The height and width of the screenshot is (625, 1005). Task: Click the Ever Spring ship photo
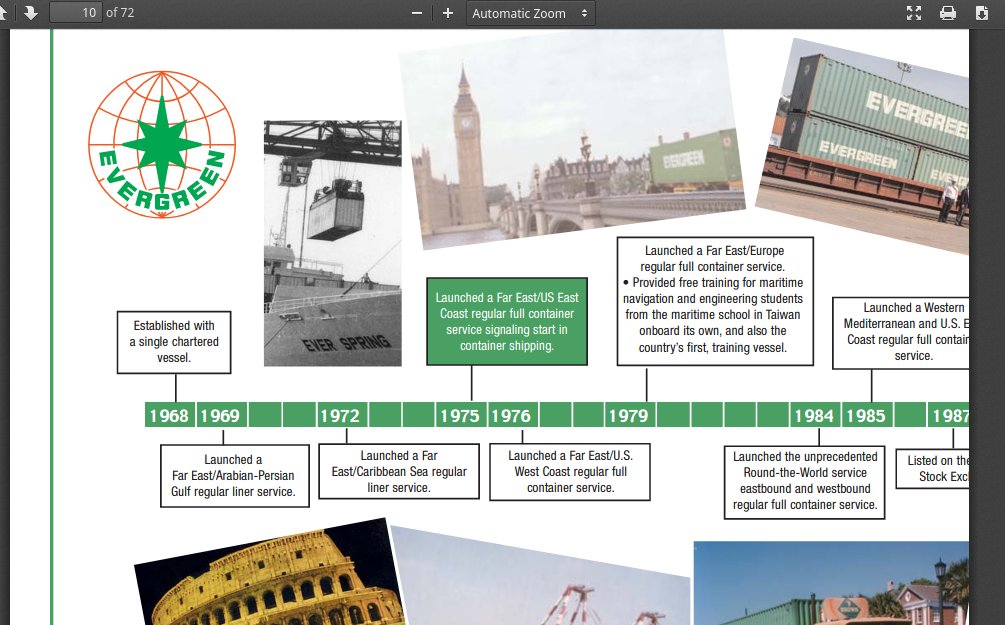point(333,243)
